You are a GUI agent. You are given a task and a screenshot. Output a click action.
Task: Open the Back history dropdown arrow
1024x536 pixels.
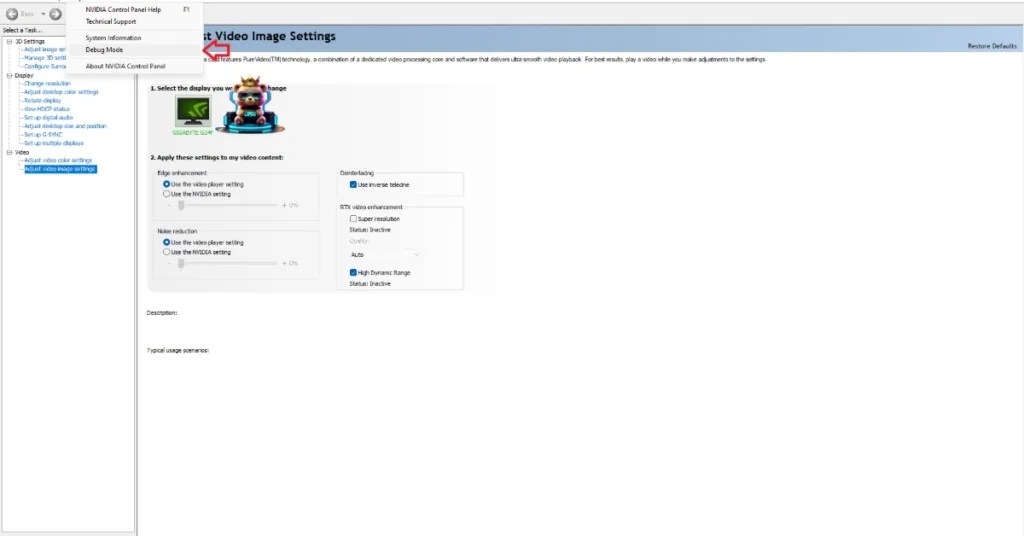pos(43,14)
